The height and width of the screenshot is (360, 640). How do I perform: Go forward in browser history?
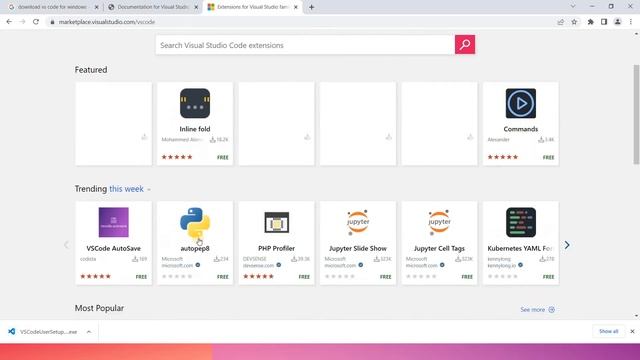click(x=22, y=22)
